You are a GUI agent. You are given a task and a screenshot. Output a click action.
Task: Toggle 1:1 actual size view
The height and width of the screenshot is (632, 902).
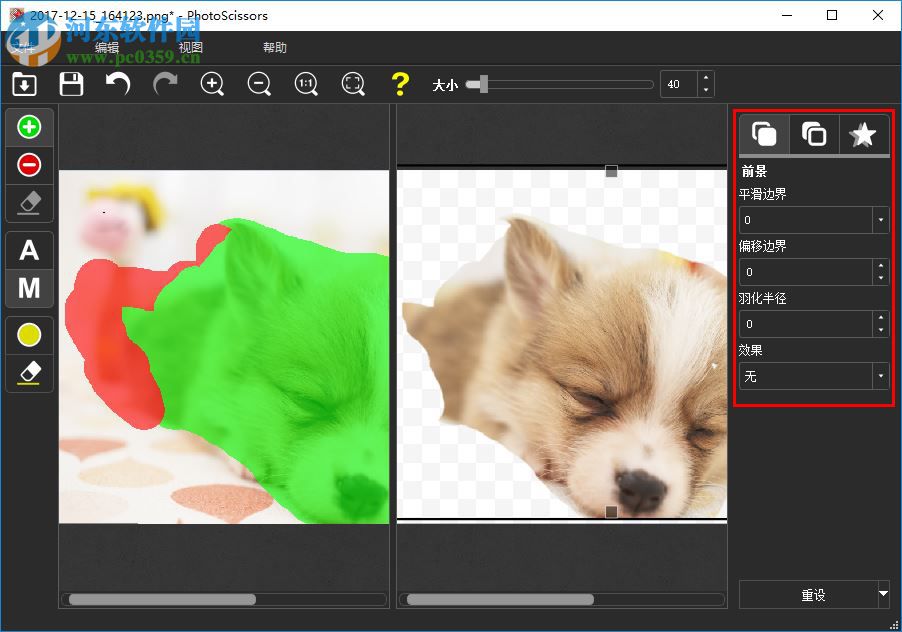point(306,84)
